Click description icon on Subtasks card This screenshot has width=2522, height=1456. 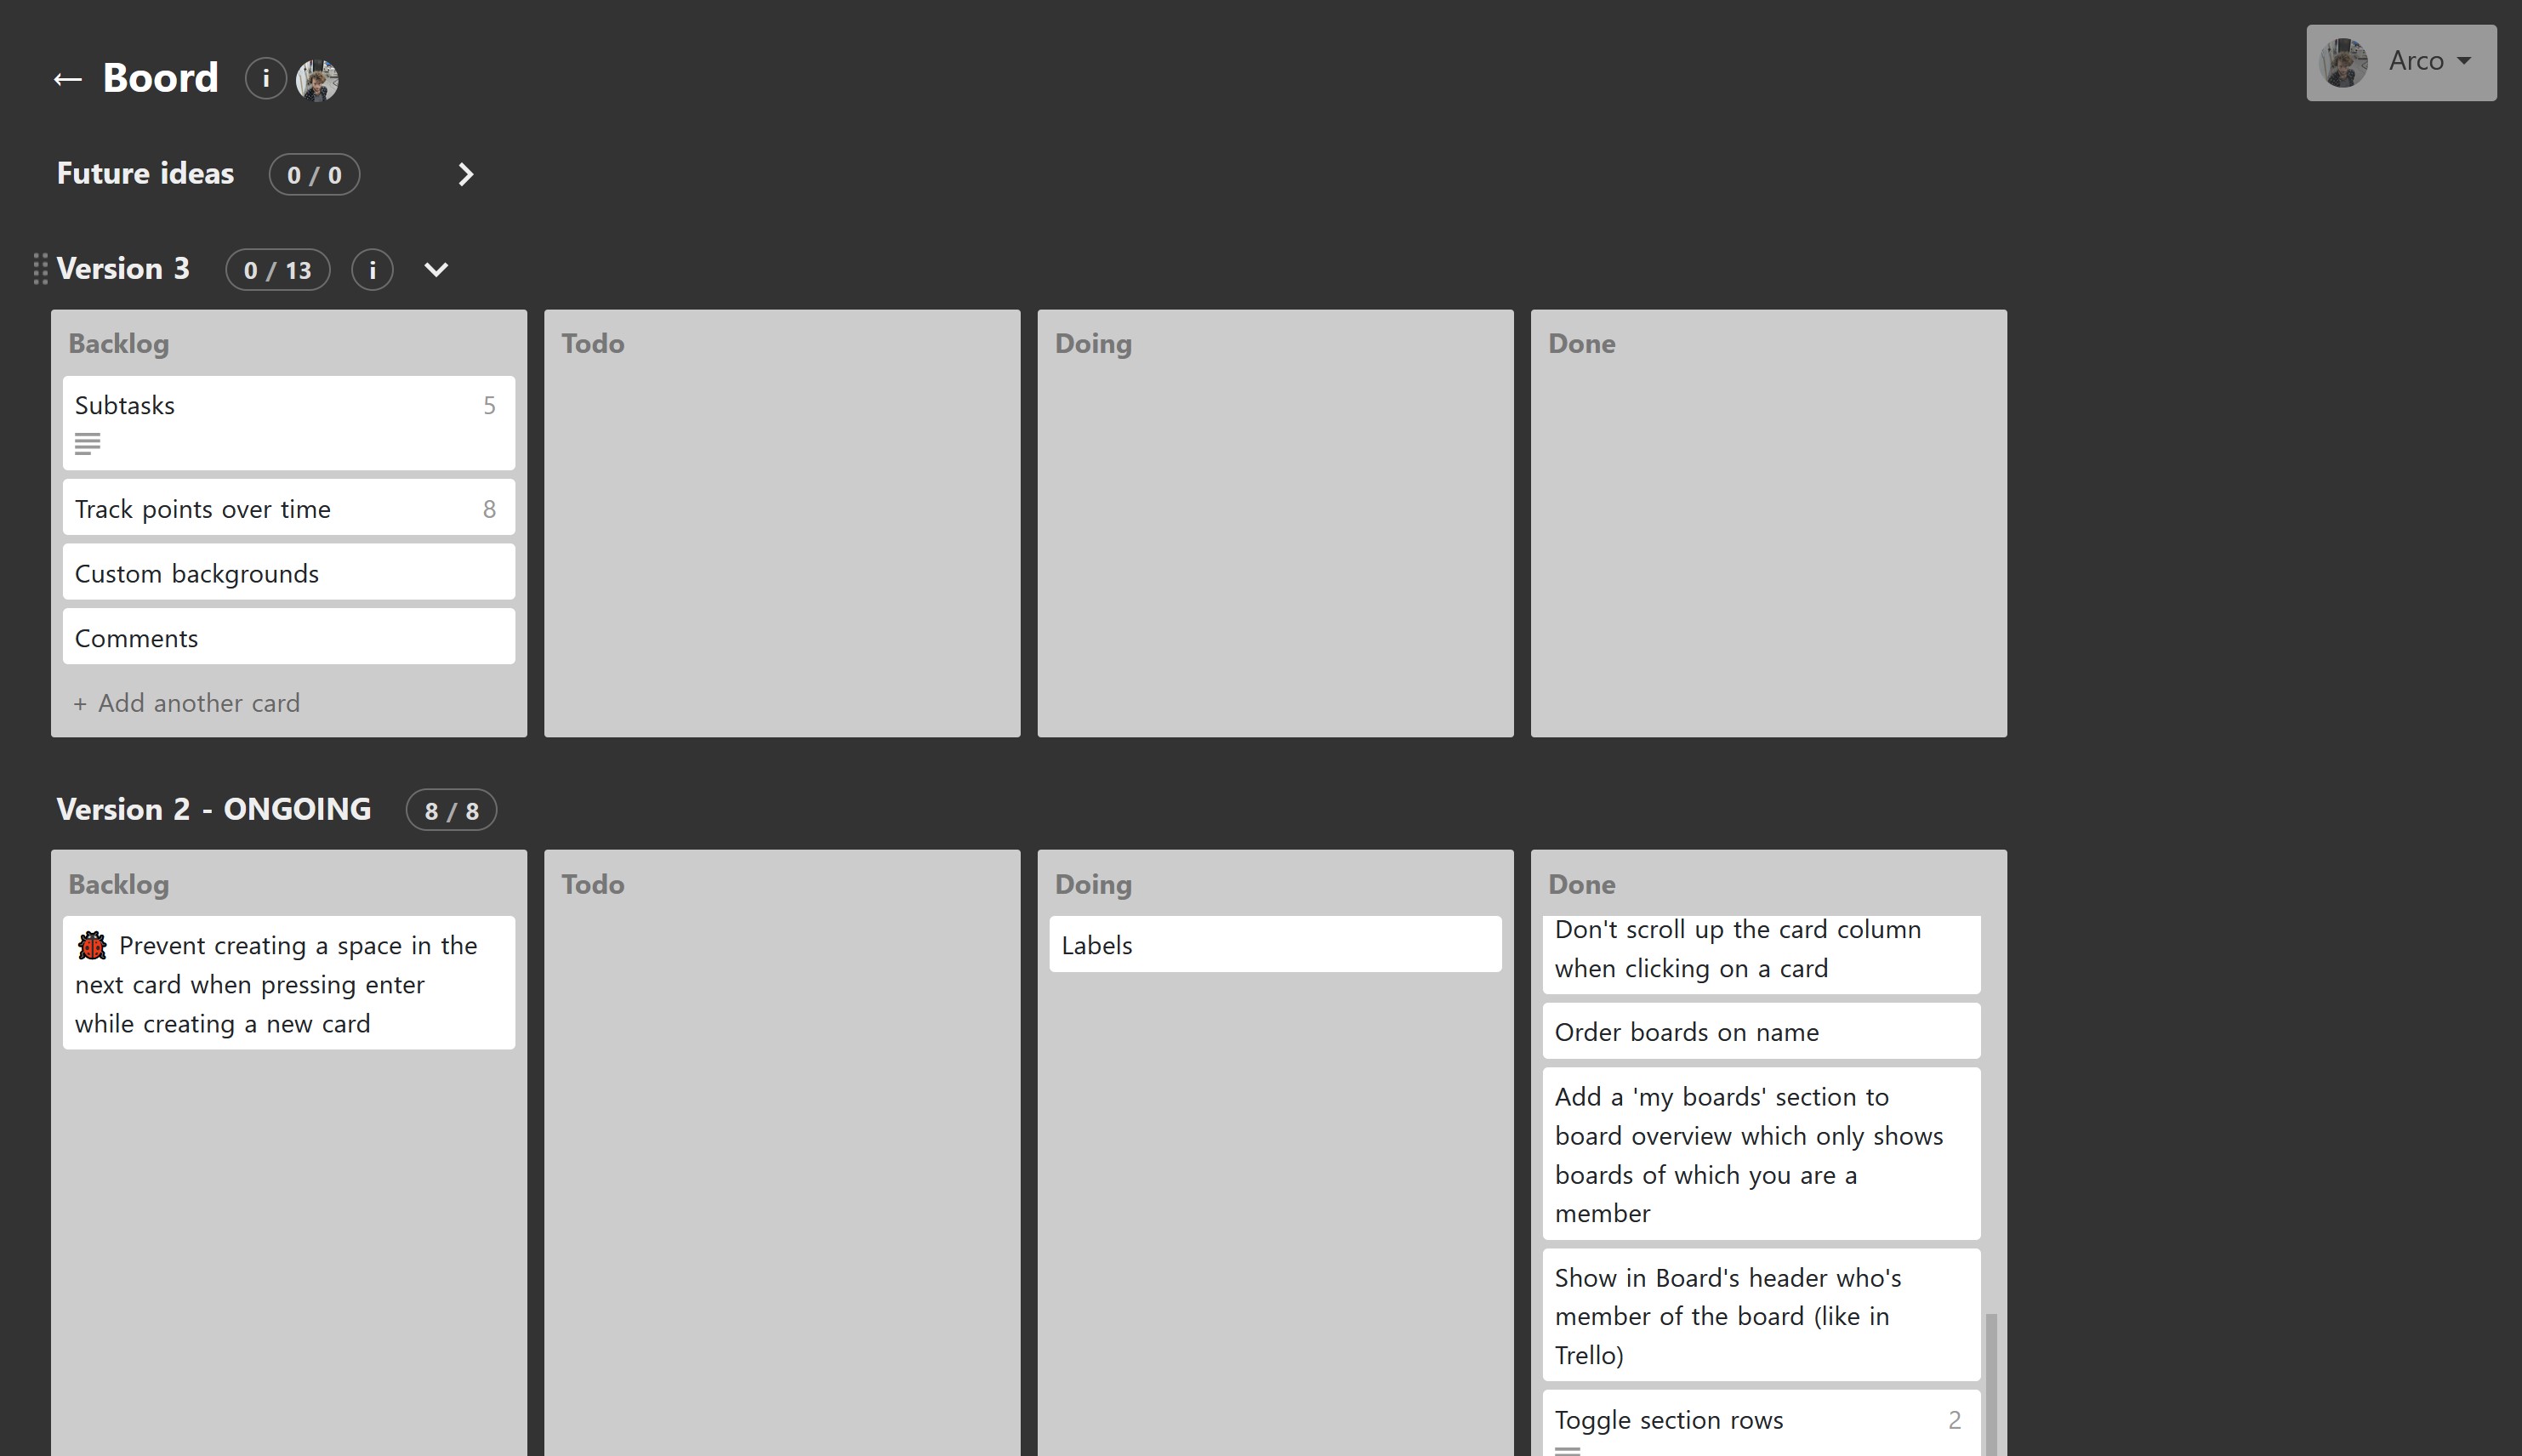pyautogui.click(x=88, y=443)
